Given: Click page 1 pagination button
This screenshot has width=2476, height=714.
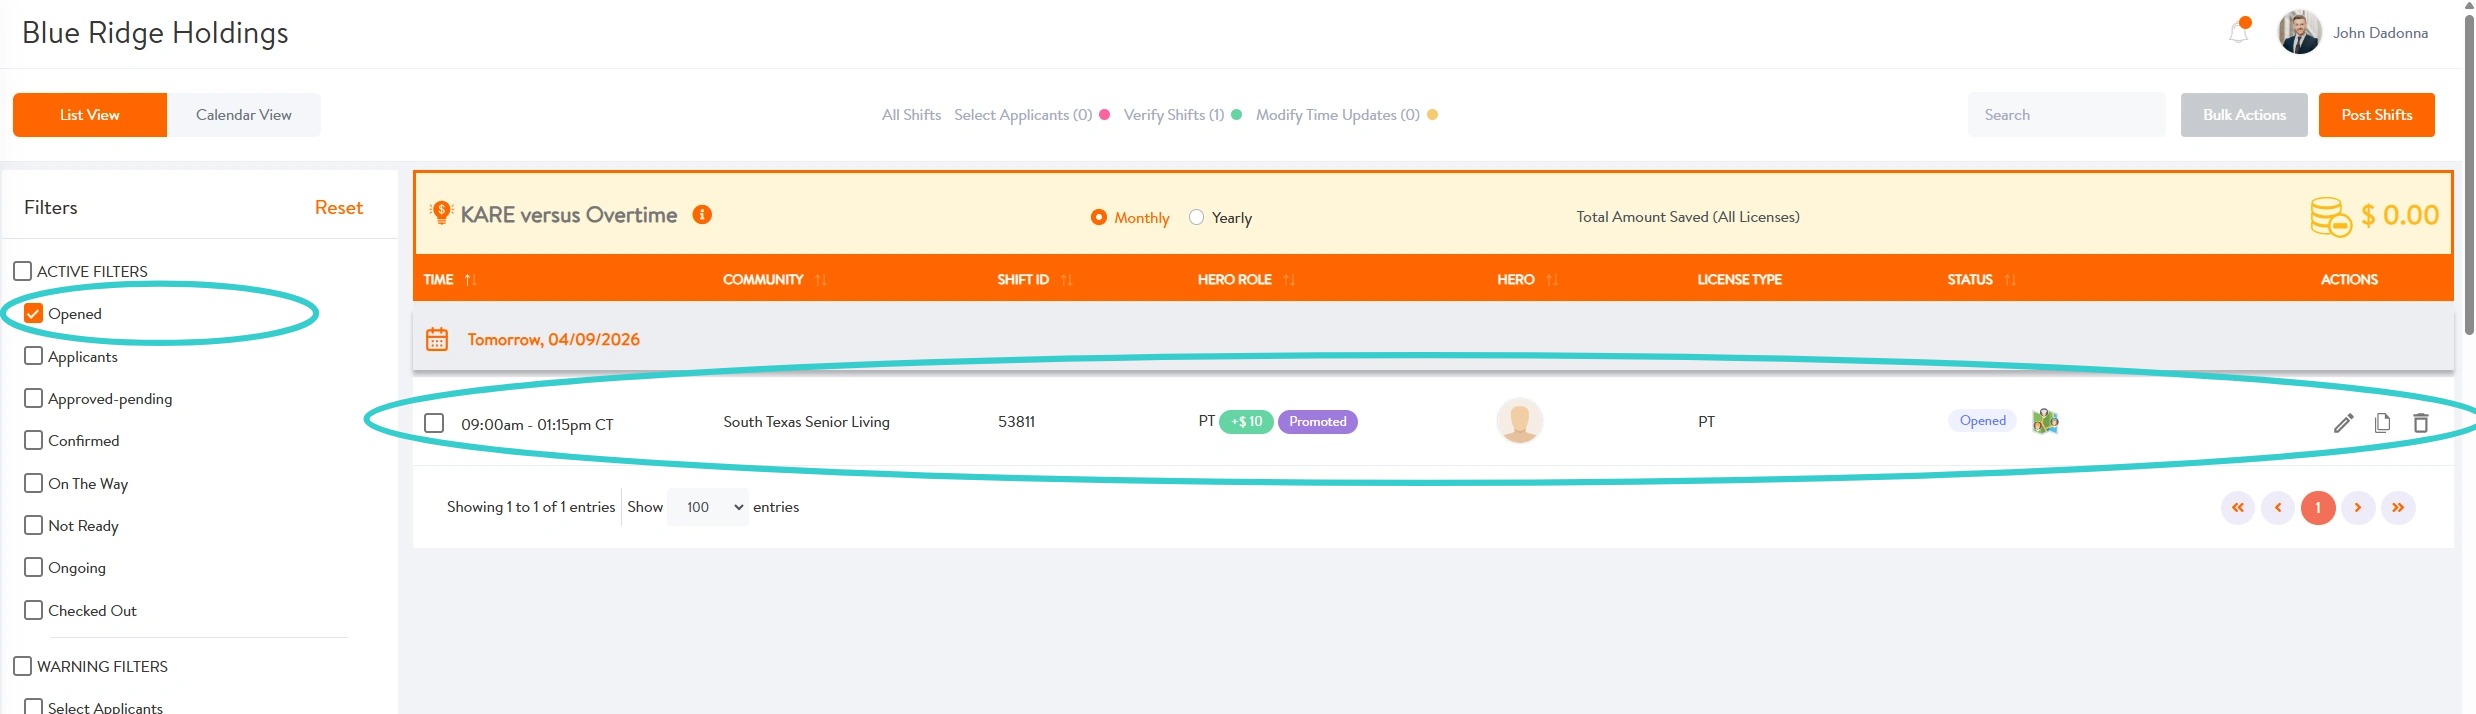Looking at the screenshot, I should pos(2318,508).
